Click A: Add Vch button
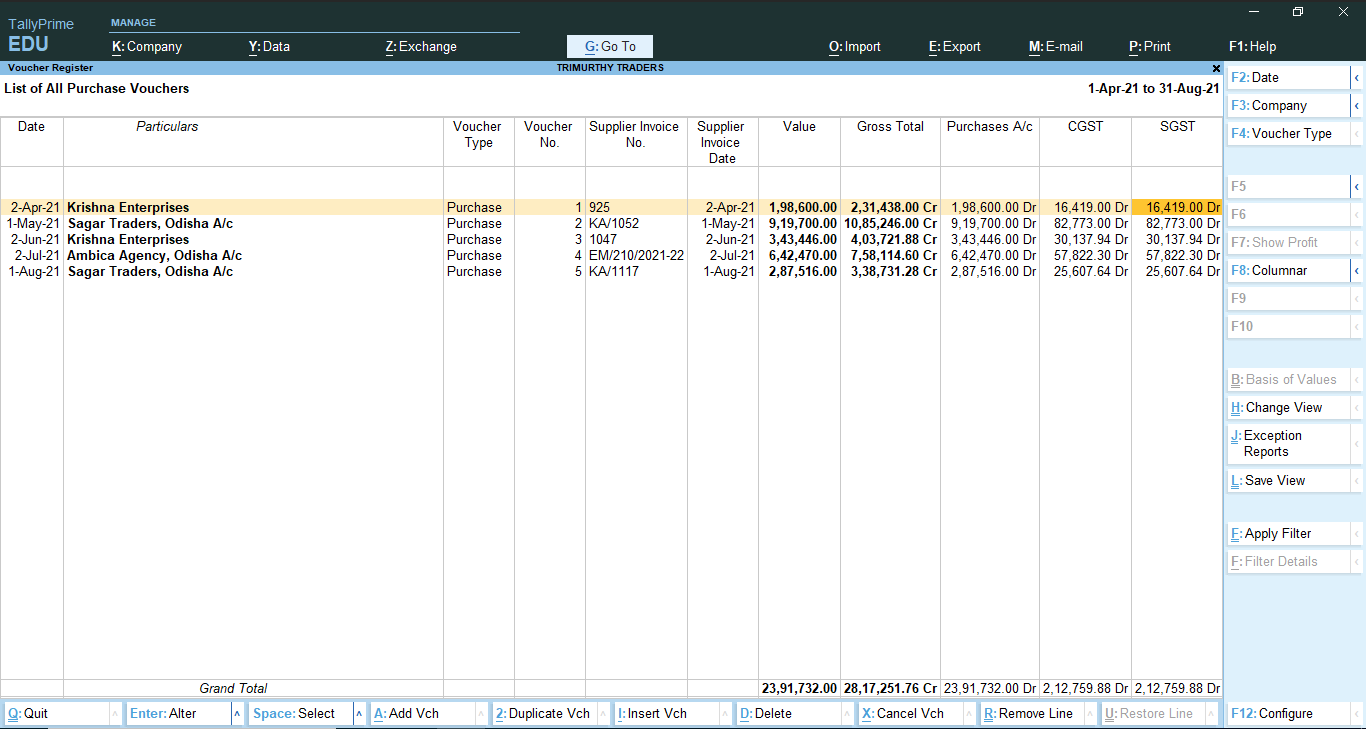The width and height of the screenshot is (1366, 729). coord(422,713)
